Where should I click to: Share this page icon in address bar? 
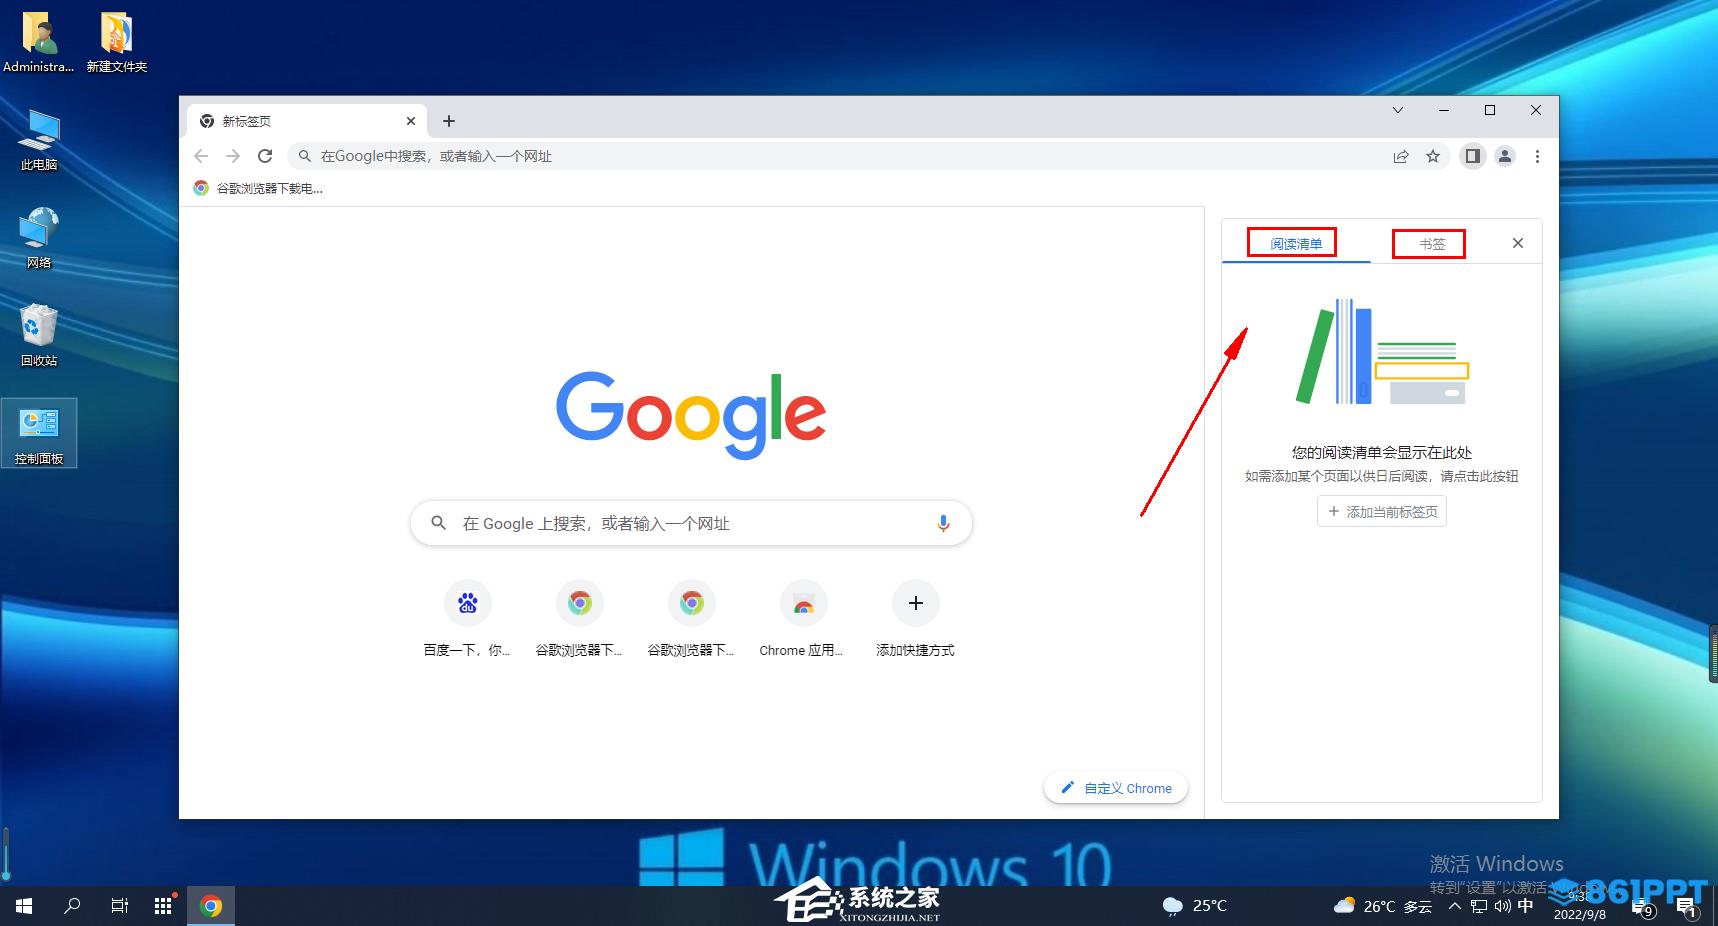[x=1401, y=156]
